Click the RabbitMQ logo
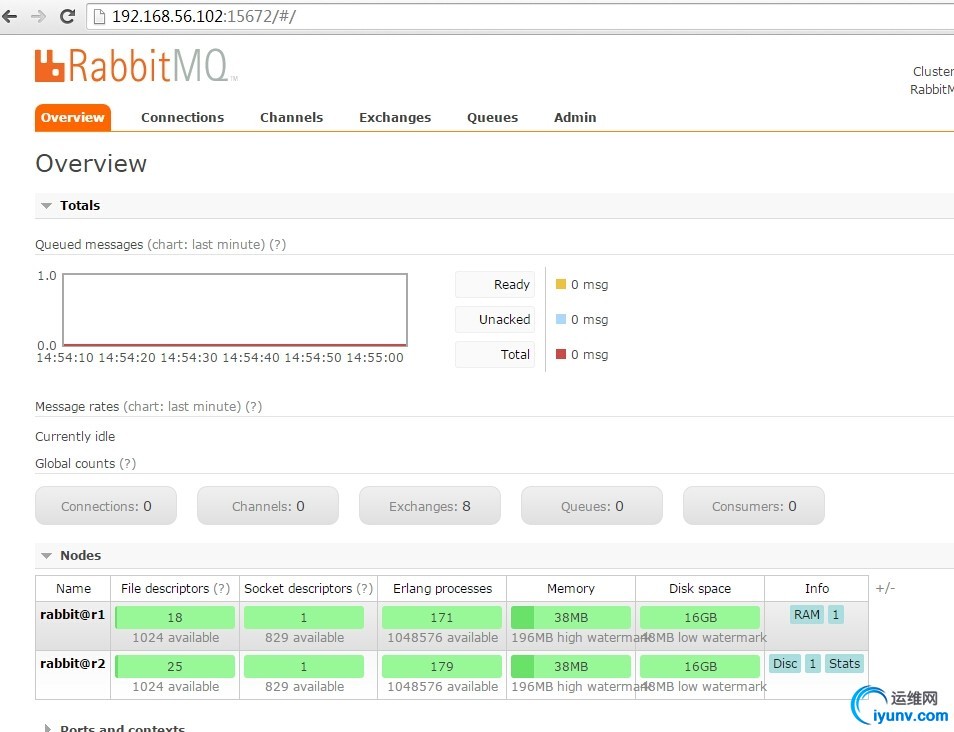Image resolution: width=954 pixels, height=732 pixels. [136, 66]
